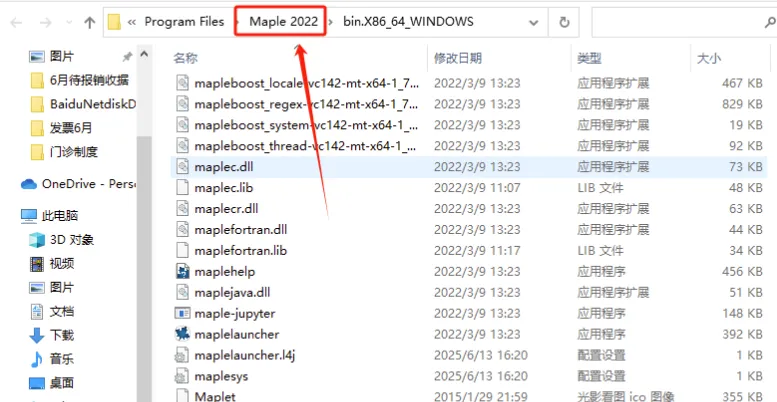Select the maple-jupyter application icon
This screenshot has width=777, height=402.
click(182, 313)
